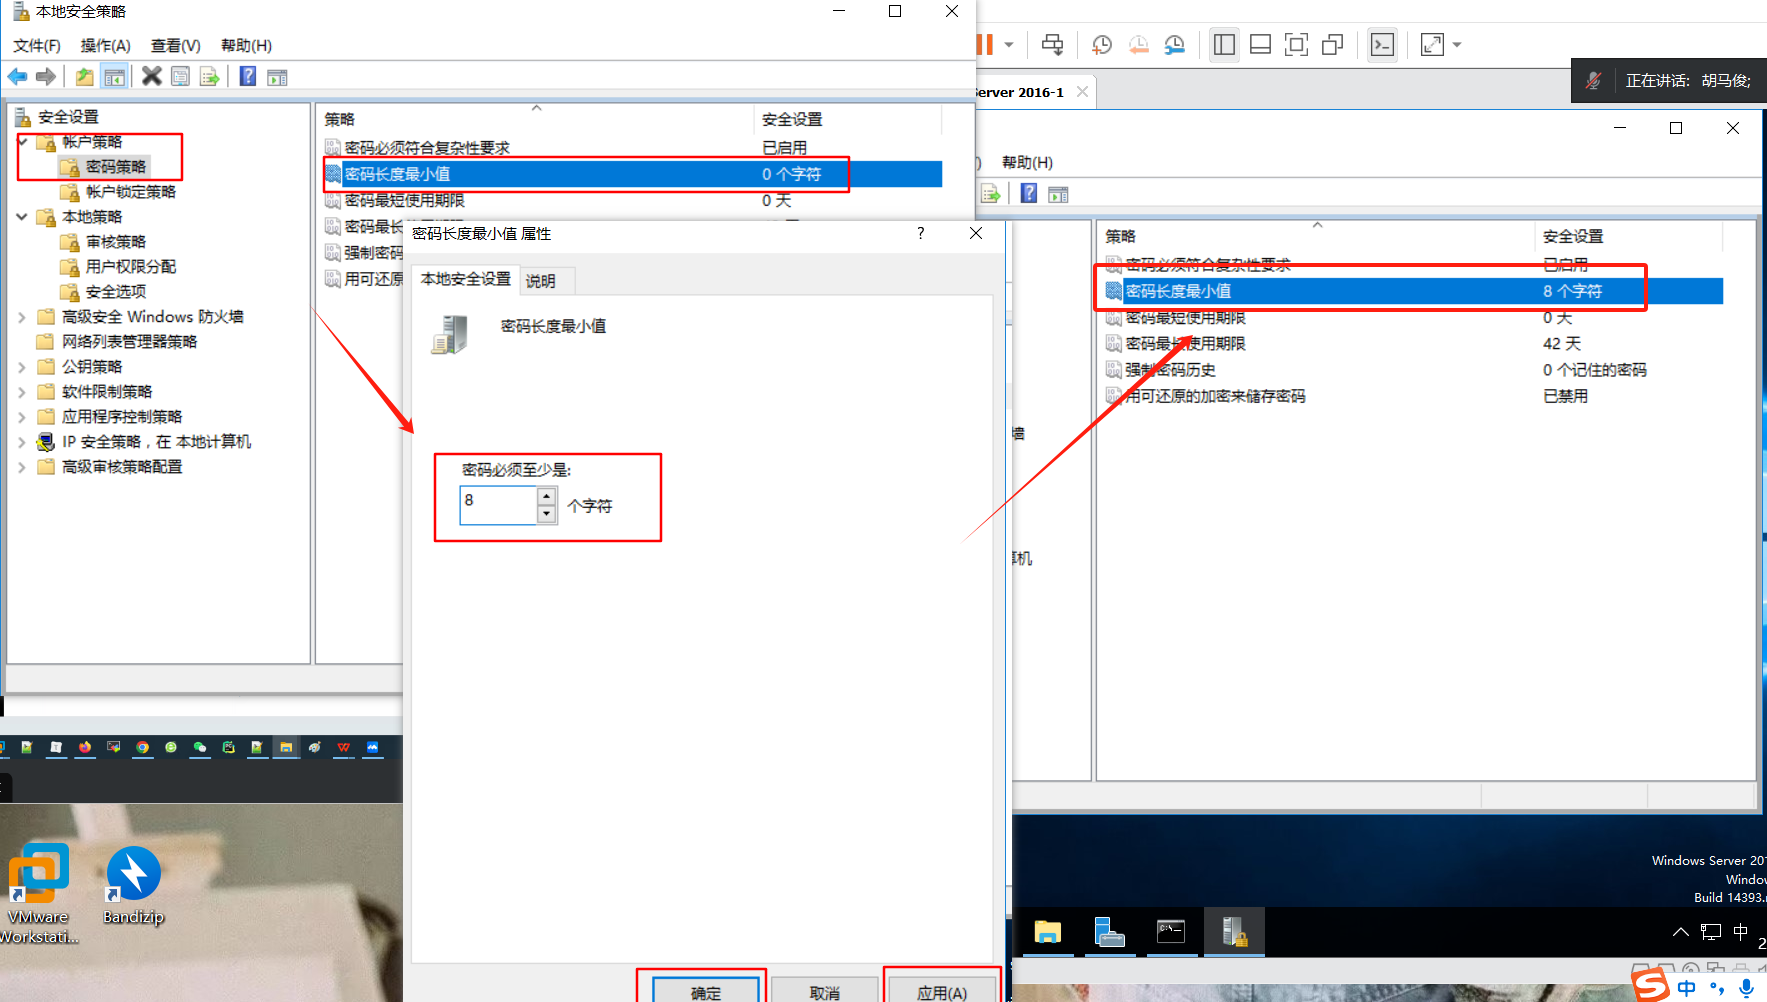Close the Server 2016-1 VM tab
Screen dimensions: 1767x1002
[1082, 92]
